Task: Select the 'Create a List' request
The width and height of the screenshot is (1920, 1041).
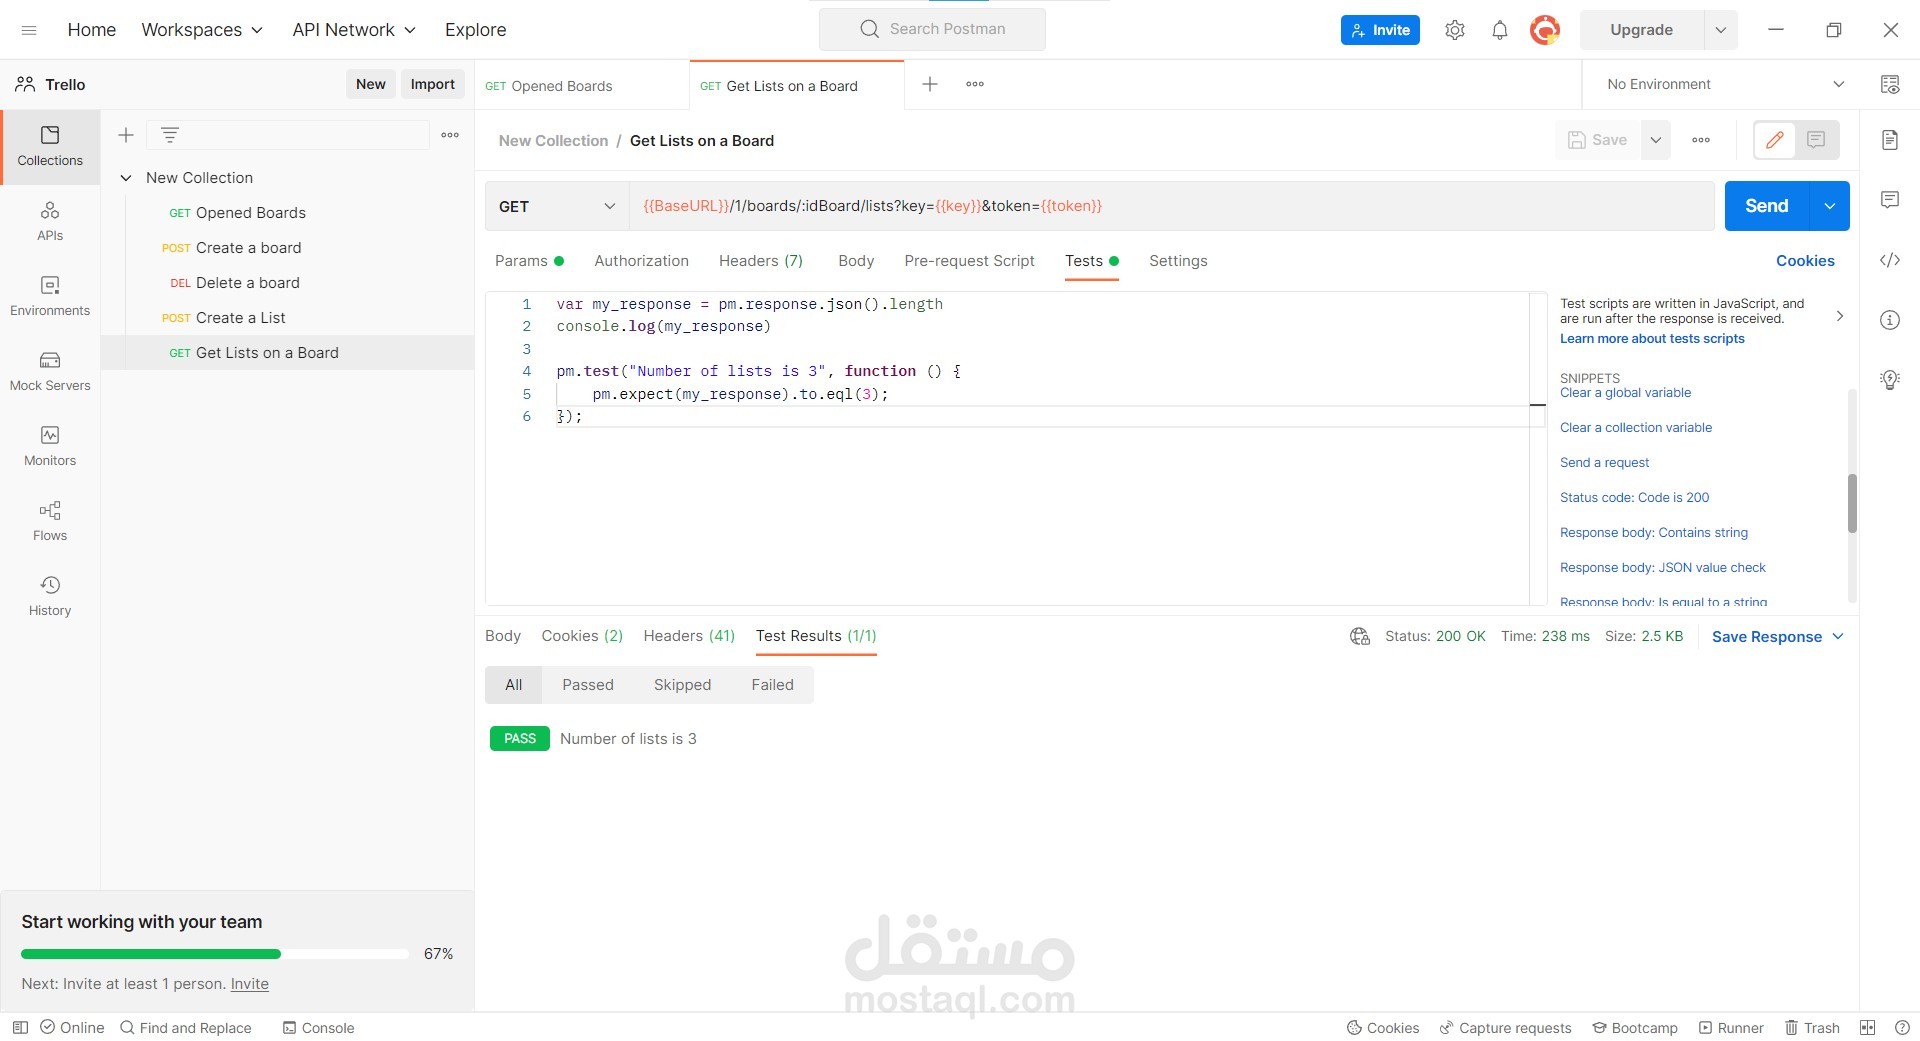Action: coord(288,318)
